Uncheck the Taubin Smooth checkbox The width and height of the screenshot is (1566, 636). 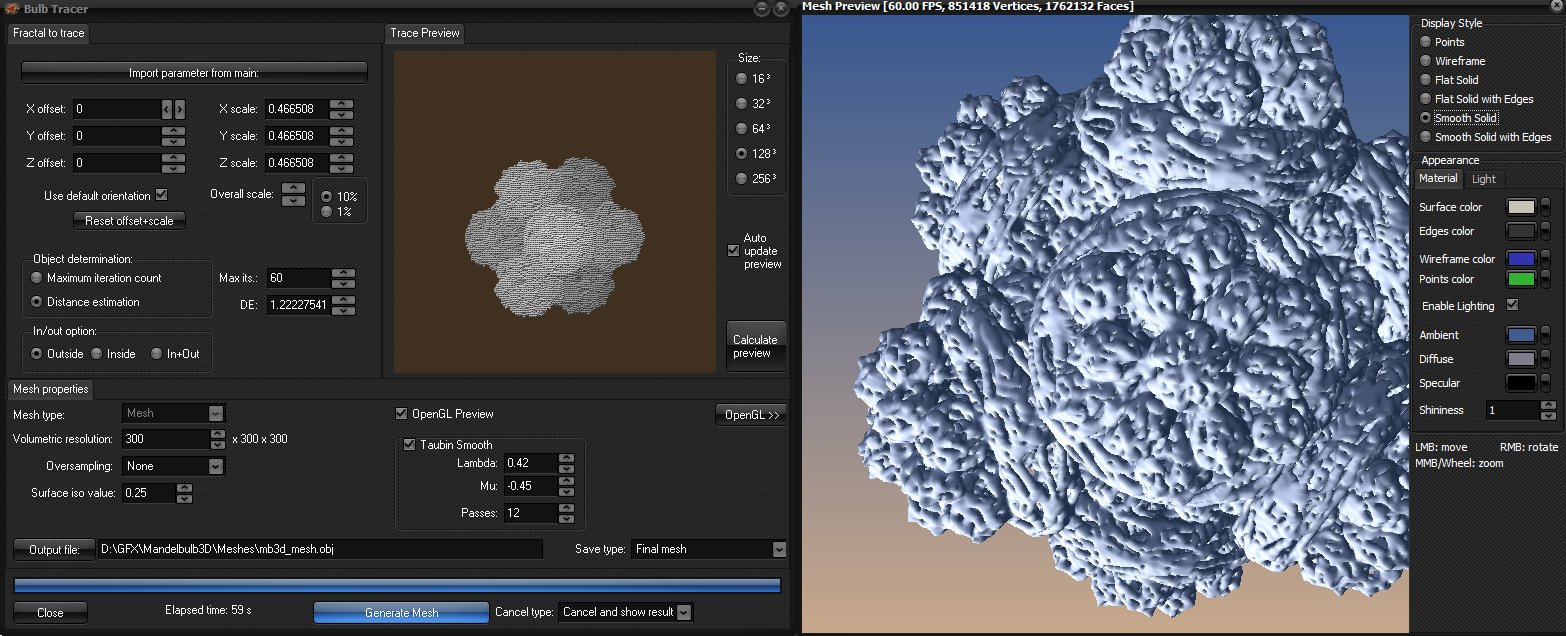pos(409,445)
